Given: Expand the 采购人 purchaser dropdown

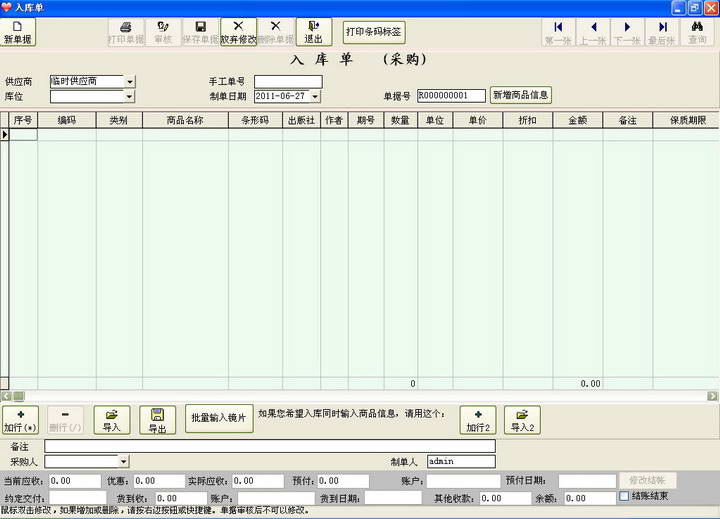Looking at the screenshot, I should 124,462.
